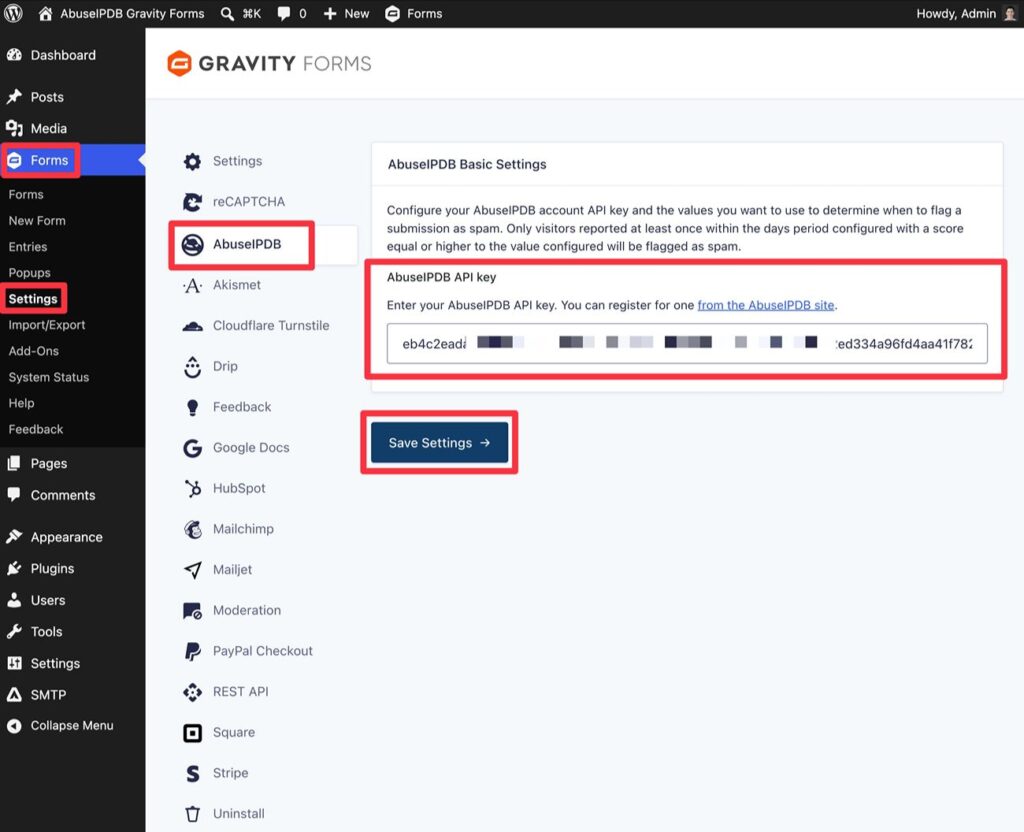Open WordPress Settings near SMTP
This screenshot has height=832, width=1024.
pos(55,663)
